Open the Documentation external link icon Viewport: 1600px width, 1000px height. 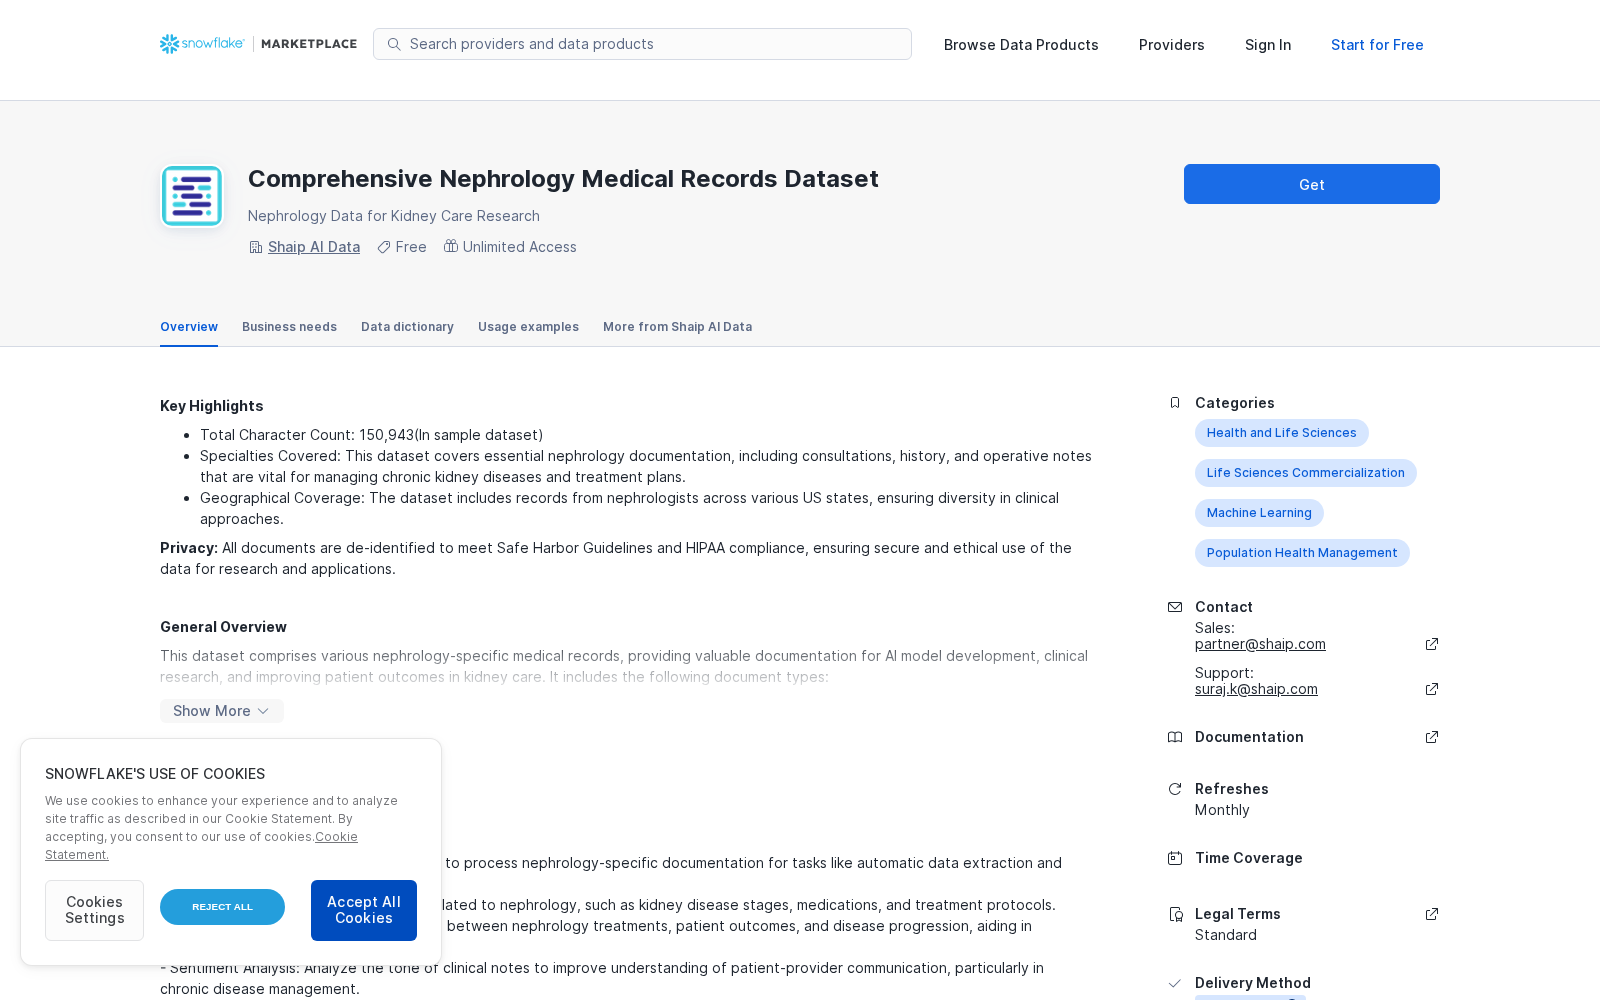pyautogui.click(x=1432, y=737)
